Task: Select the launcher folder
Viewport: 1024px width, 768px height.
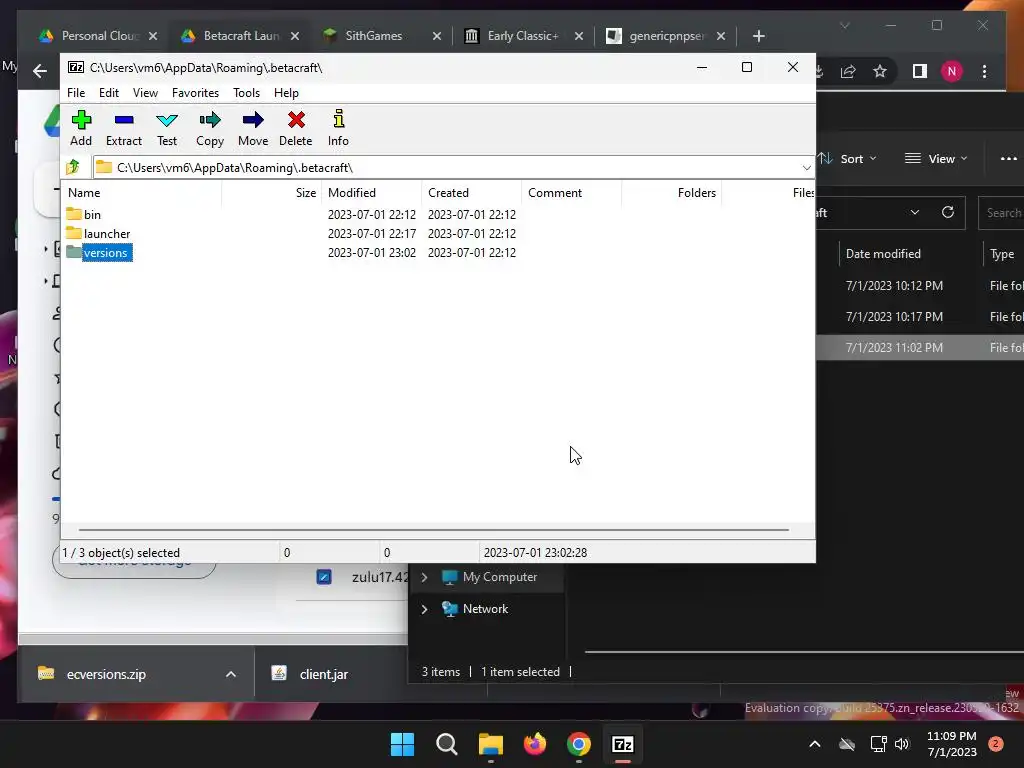Action: pos(106,233)
